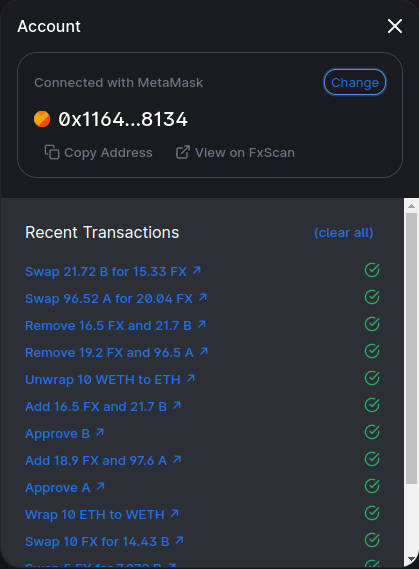Click the wallet address 0x1164...8134
This screenshot has width=419, height=569.
123,119
